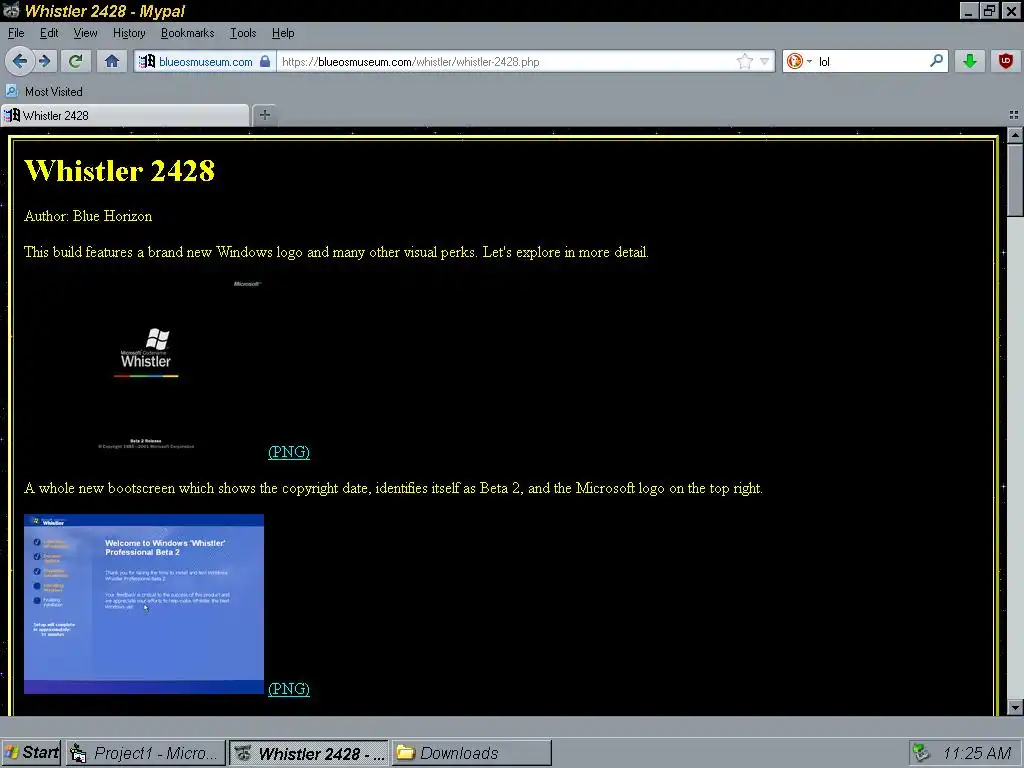Open the PNG link beside the bootscreen
The width and height of the screenshot is (1024, 768).
[289, 452]
